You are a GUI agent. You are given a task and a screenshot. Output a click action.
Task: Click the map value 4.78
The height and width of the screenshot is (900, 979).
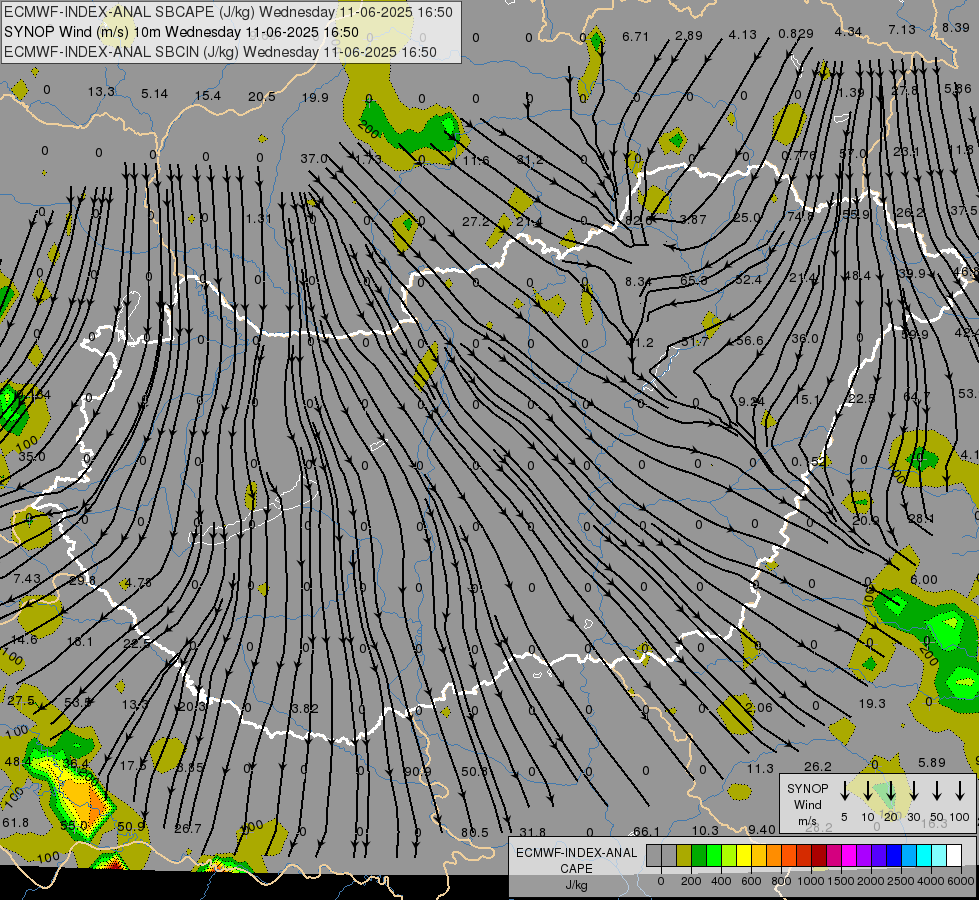click(x=138, y=583)
